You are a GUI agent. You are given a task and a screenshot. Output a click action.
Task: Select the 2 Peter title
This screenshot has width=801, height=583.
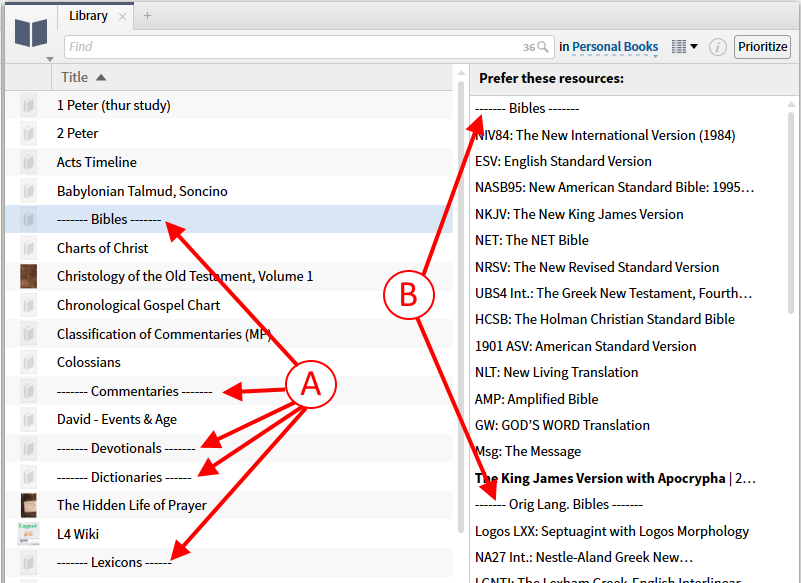pos(77,133)
